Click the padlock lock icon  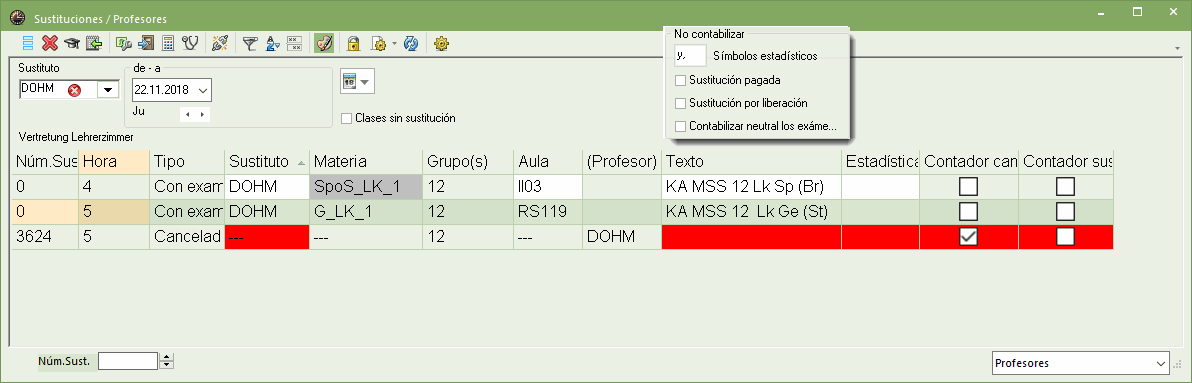pyautogui.click(x=353, y=44)
